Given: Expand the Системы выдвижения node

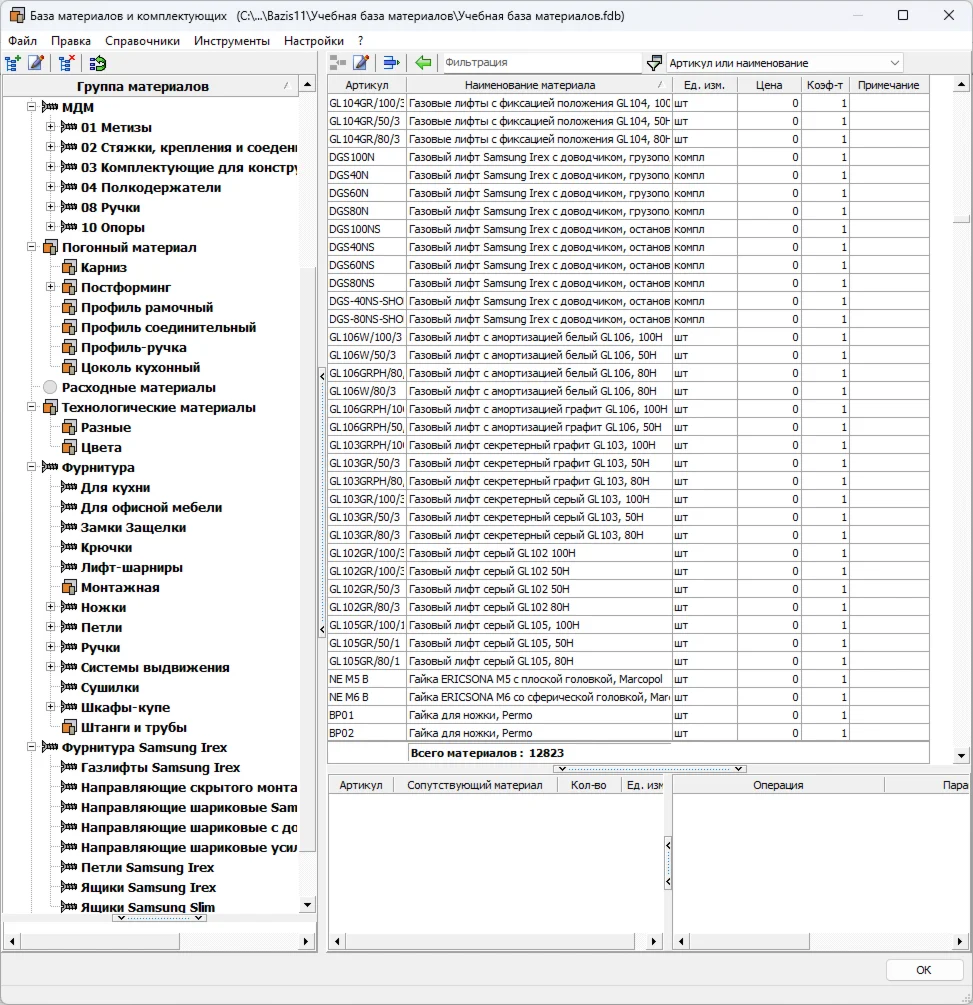Looking at the screenshot, I should [51, 667].
